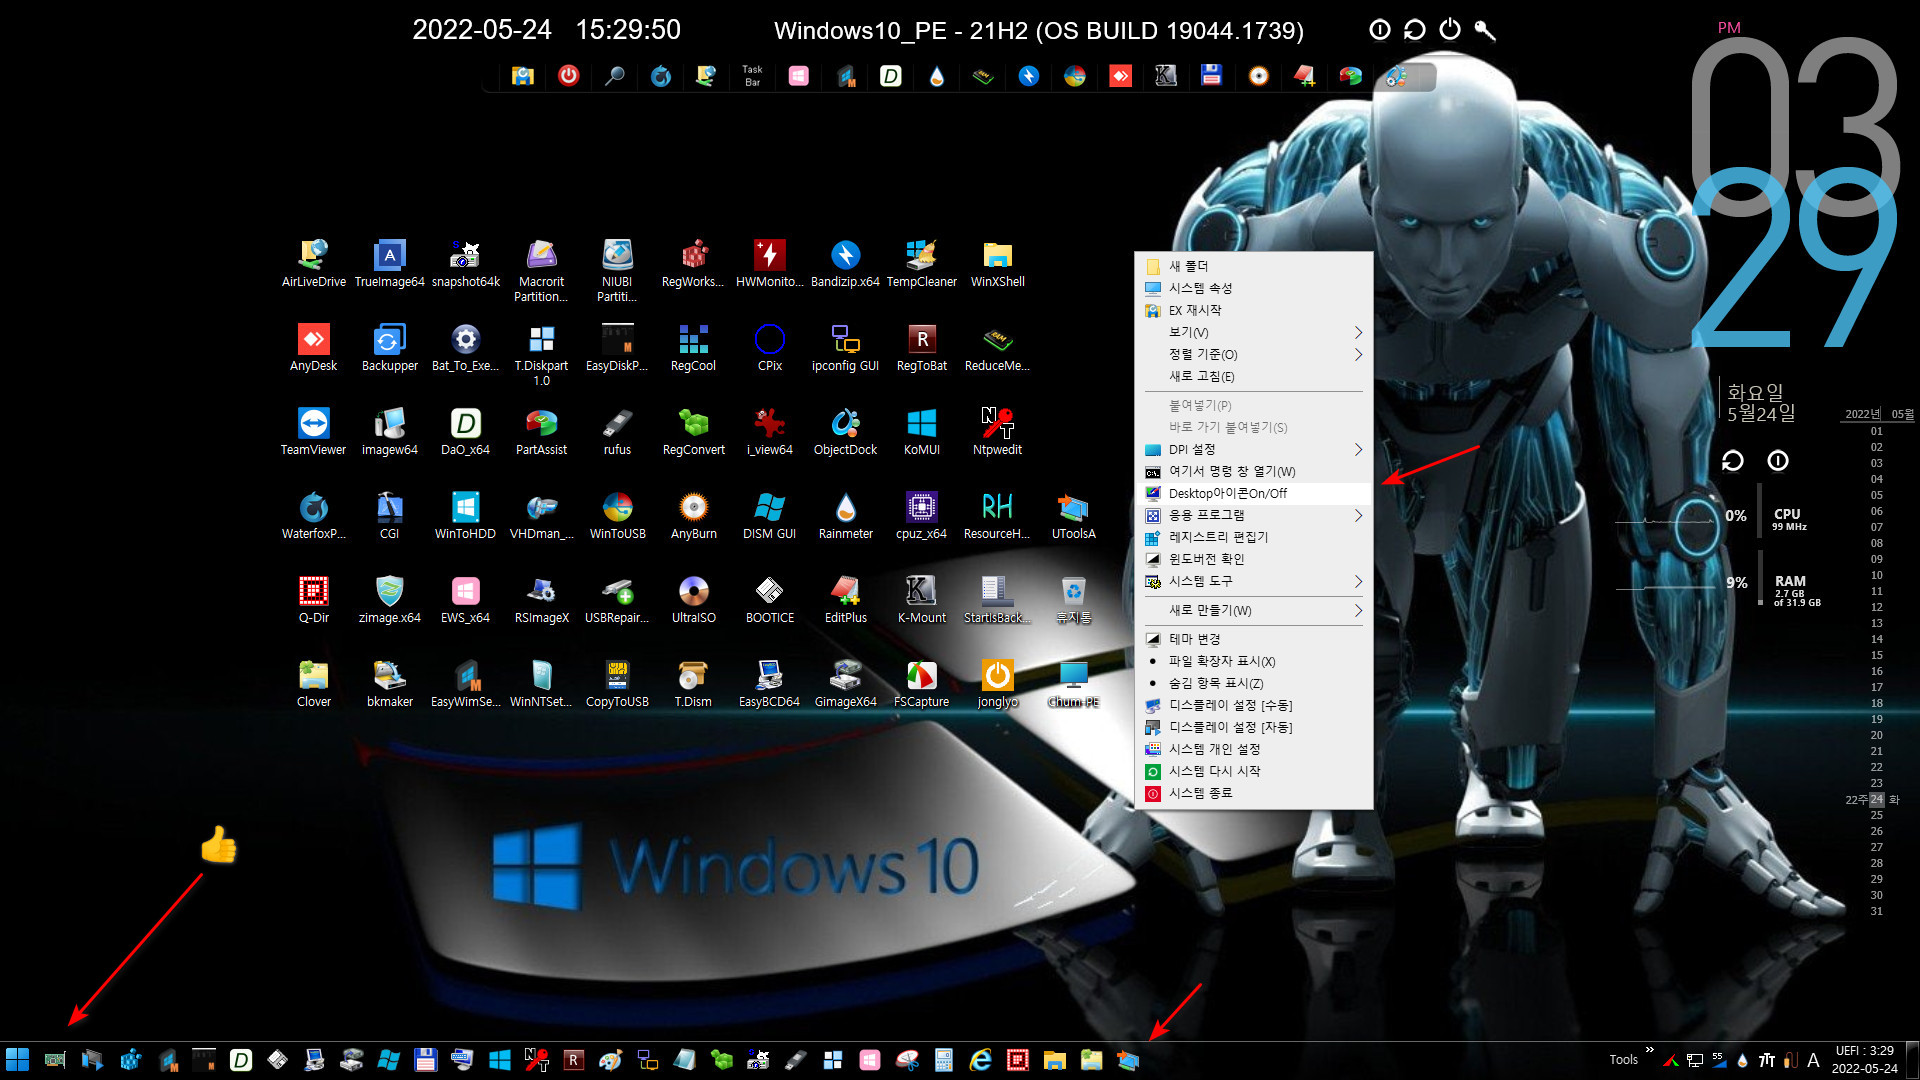This screenshot has height=1080, width=1920.
Task: Launch snapshot64k from the desktop
Action: click(465, 263)
